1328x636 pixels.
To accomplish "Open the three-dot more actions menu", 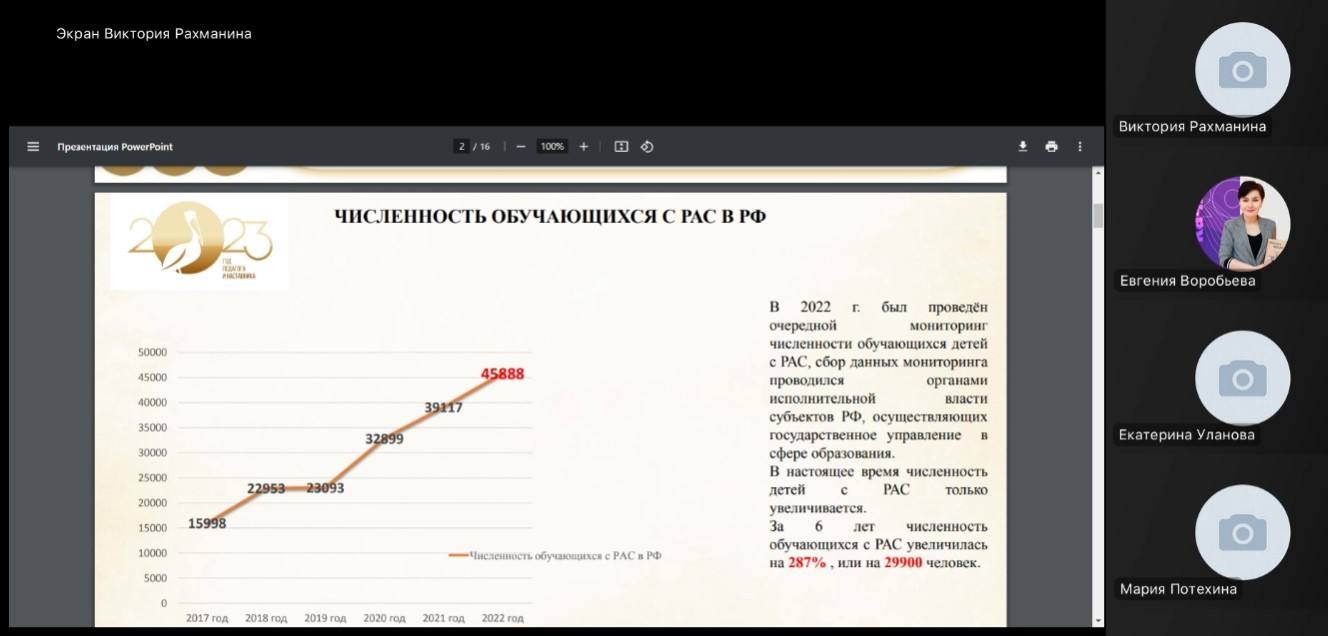I will 1080,146.
